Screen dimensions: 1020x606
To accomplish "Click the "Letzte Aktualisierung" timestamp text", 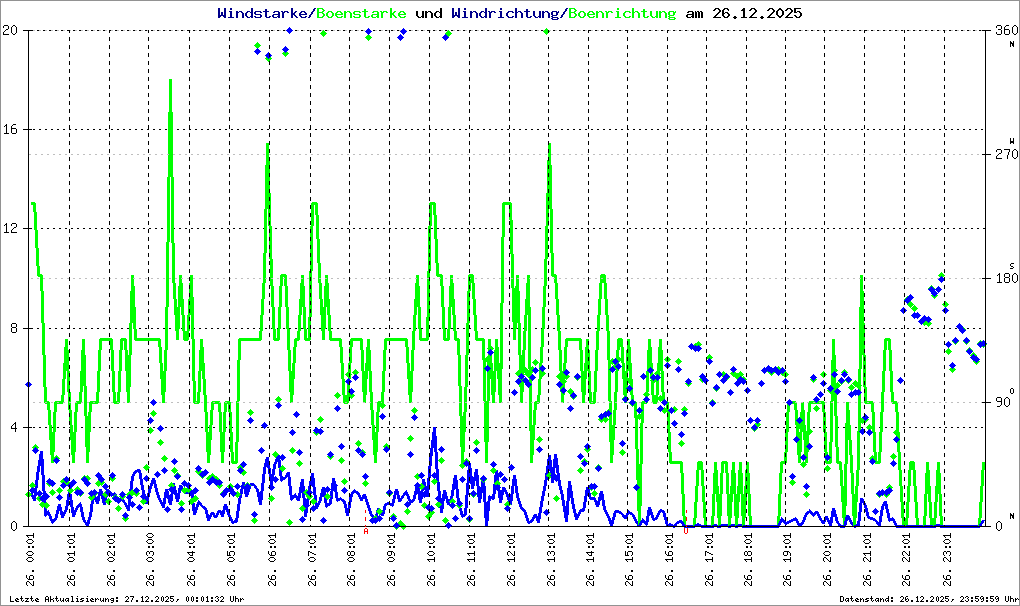I will click(x=127, y=599).
